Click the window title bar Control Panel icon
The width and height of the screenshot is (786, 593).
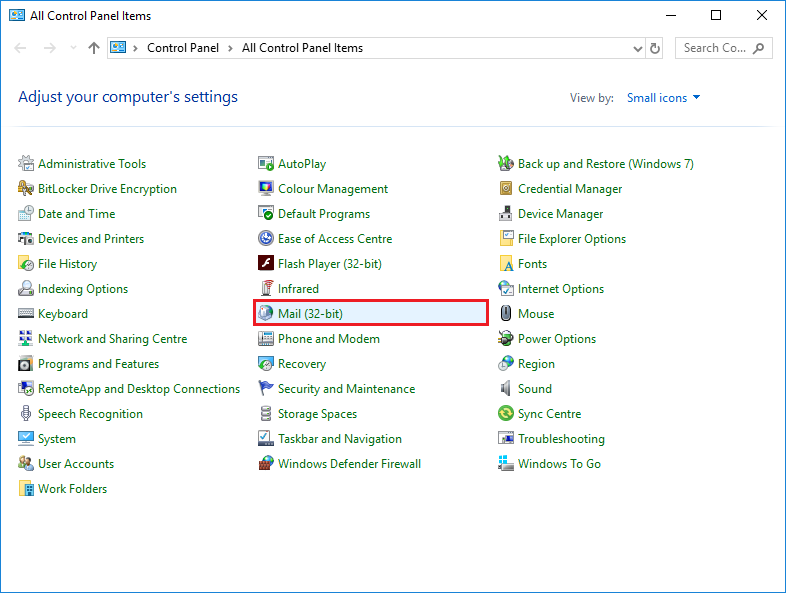[17, 16]
